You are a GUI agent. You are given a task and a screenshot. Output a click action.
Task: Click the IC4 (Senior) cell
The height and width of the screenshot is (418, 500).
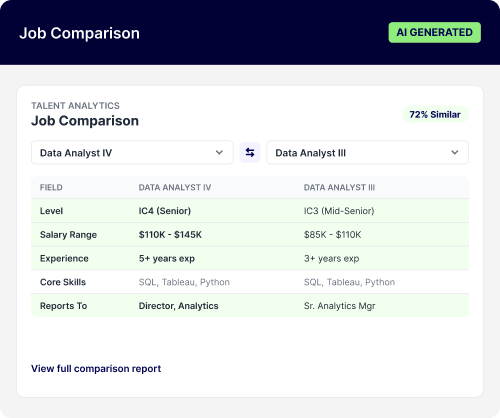(165, 211)
